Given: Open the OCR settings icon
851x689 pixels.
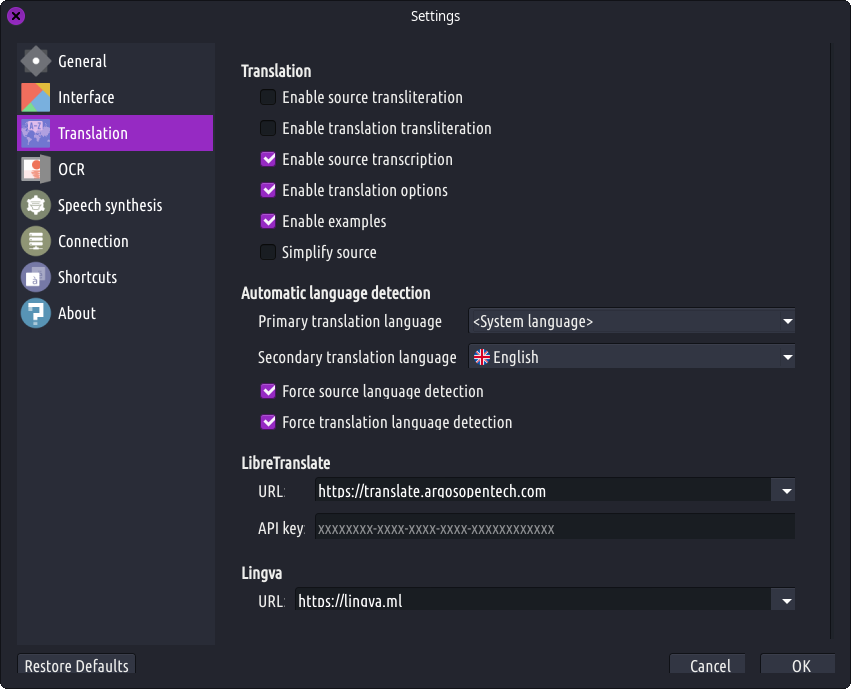Looking at the screenshot, I should click(x=36, y=169).
